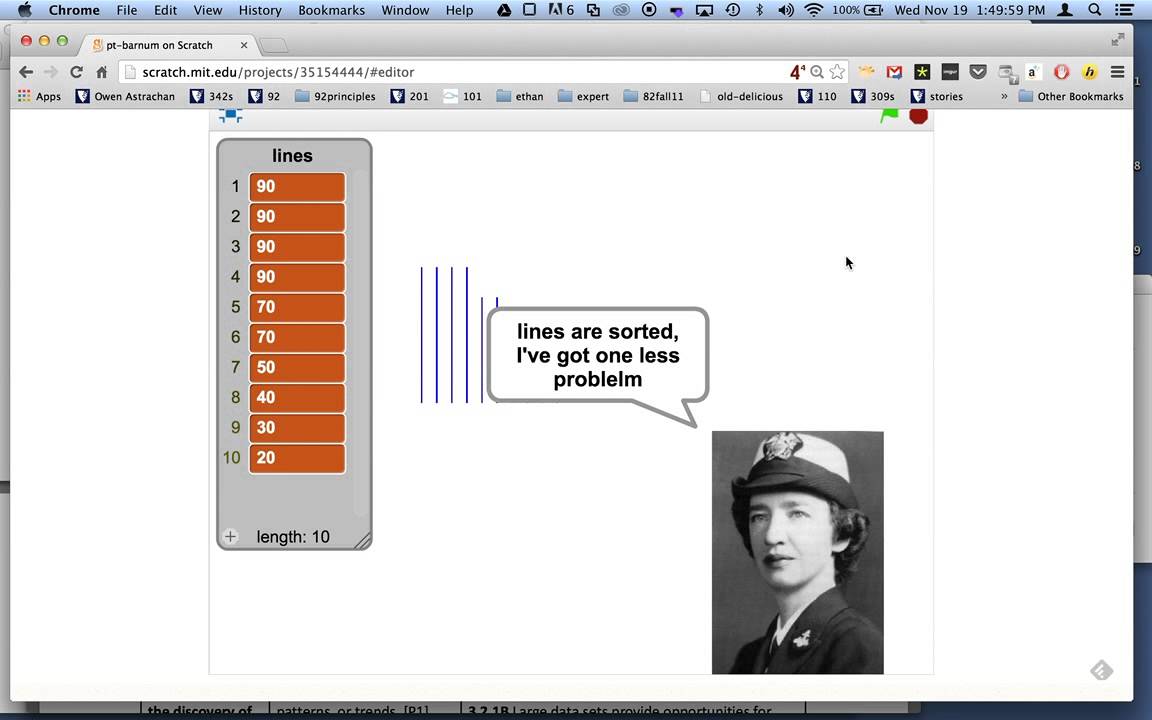Open the Notification Center icon
Screen dimensions: 1152x720
[1123, 10]
